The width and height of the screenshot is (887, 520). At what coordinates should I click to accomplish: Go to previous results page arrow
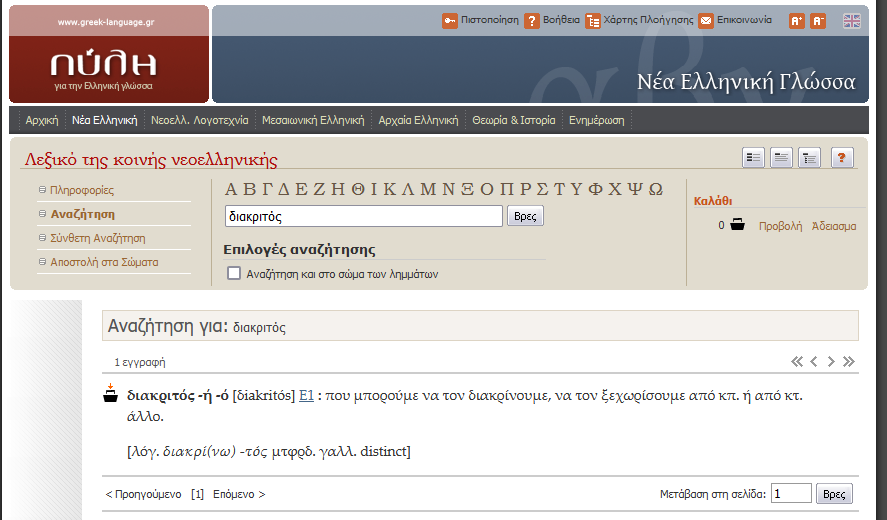814,362
